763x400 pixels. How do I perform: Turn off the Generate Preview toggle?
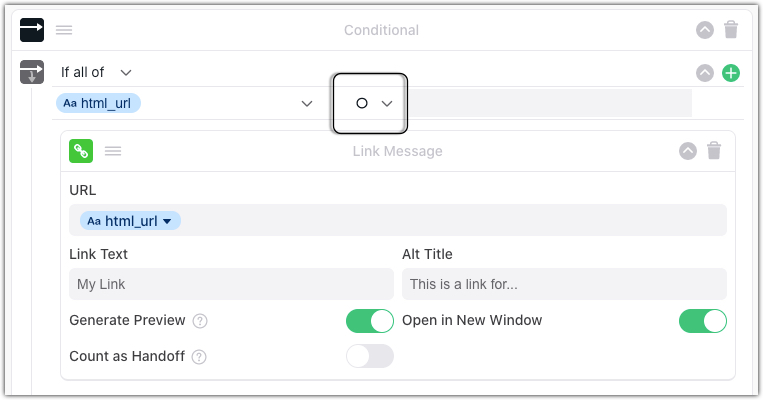[370, 321]
